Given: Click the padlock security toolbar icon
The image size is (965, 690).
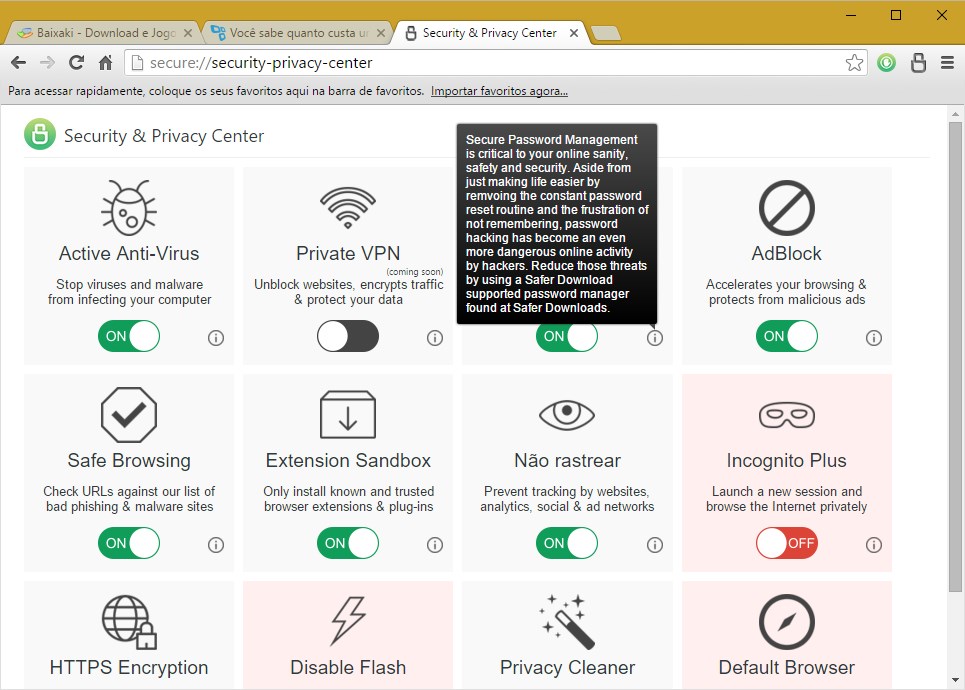Looking at the screenshot, I should coord(918,63).
